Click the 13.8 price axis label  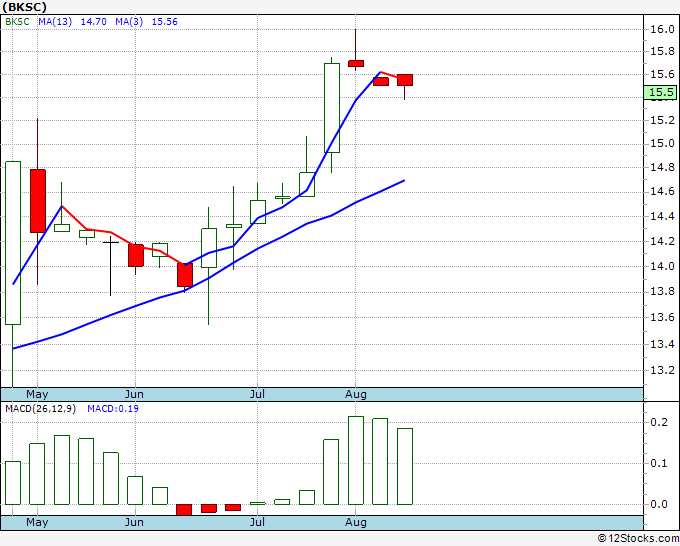point(662,292)
